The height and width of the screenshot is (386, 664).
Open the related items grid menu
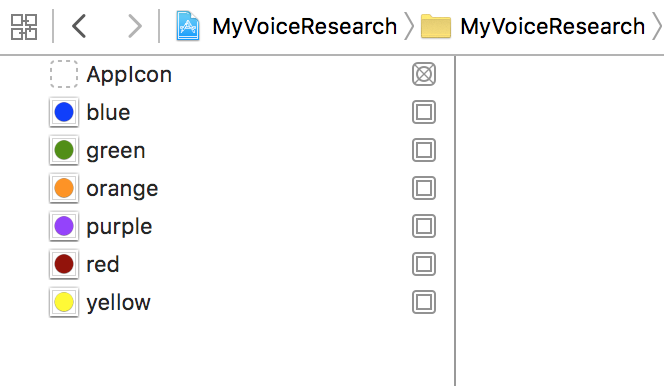[24, 27]
